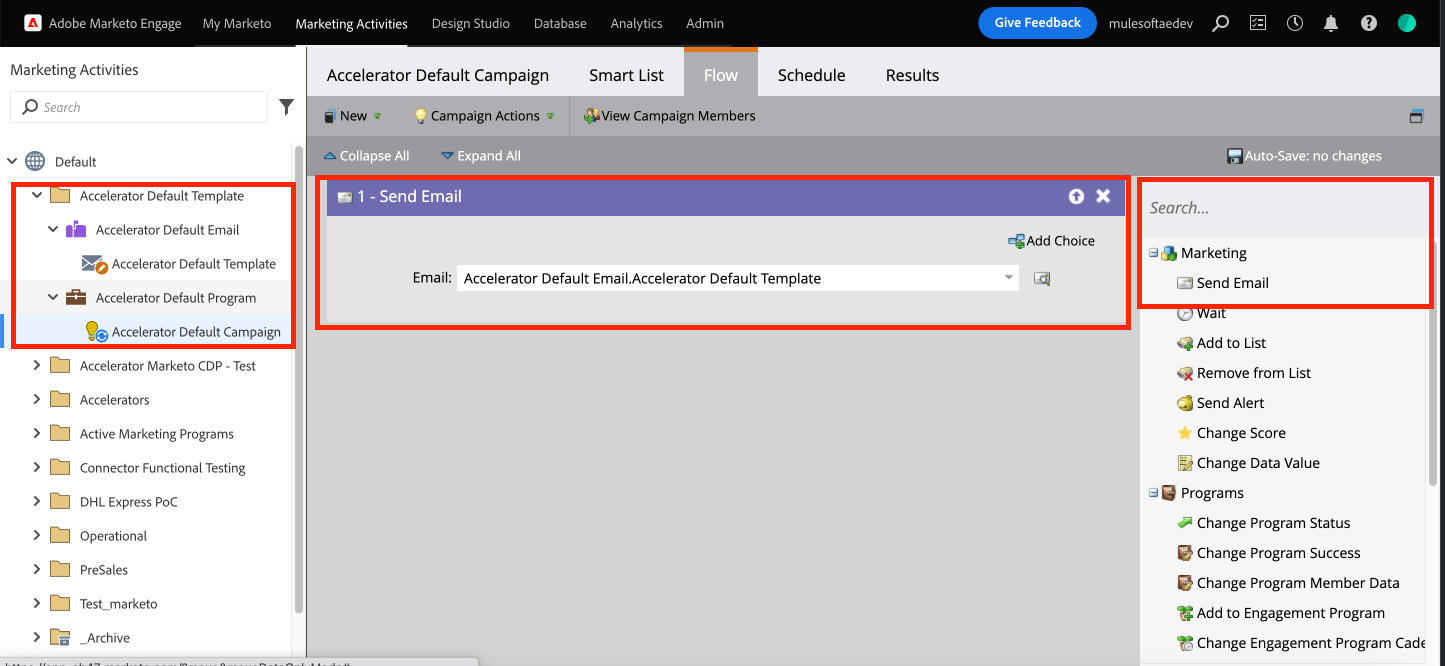Select the Add to List flow action
Image resolution: width=1445 pixels, height=666 pixels.
click(x=1221, y=343)
